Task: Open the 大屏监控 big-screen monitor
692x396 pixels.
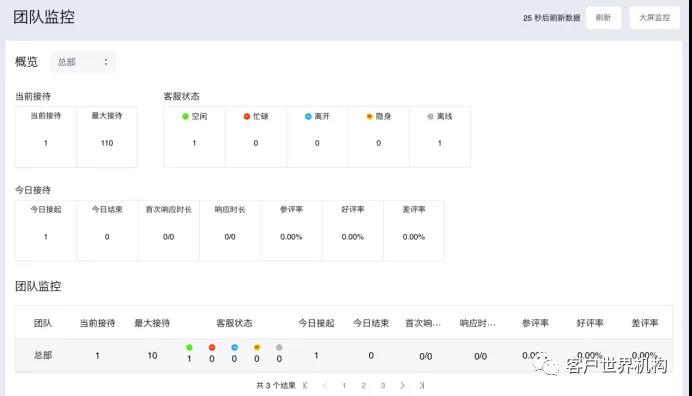Action: pyautogui.click(x=654, y=18)
